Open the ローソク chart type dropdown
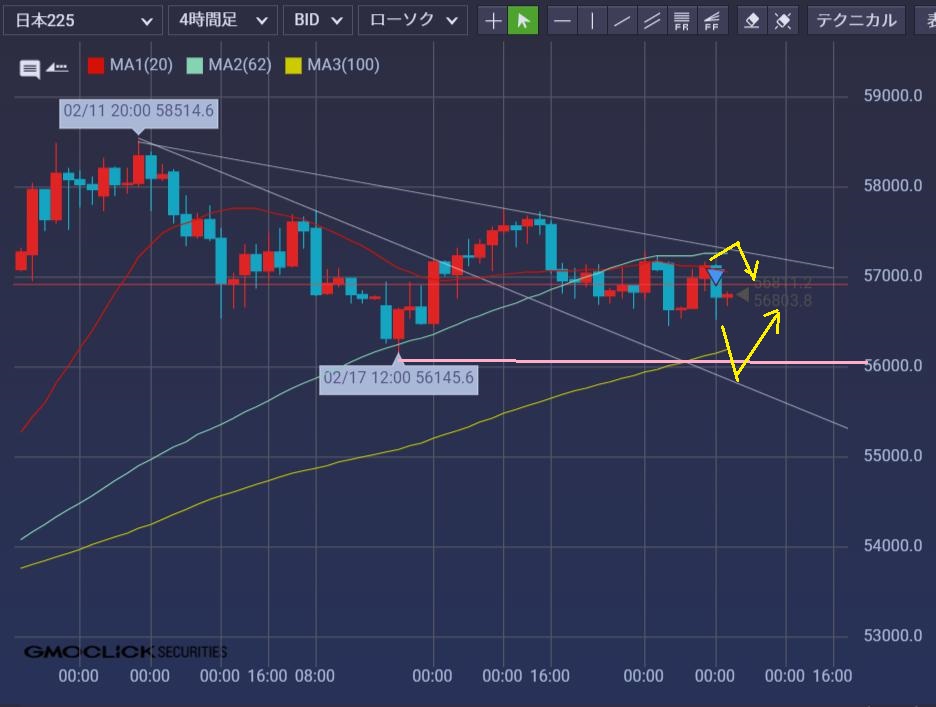Viewport: 936px width, 707px height. 412,20
